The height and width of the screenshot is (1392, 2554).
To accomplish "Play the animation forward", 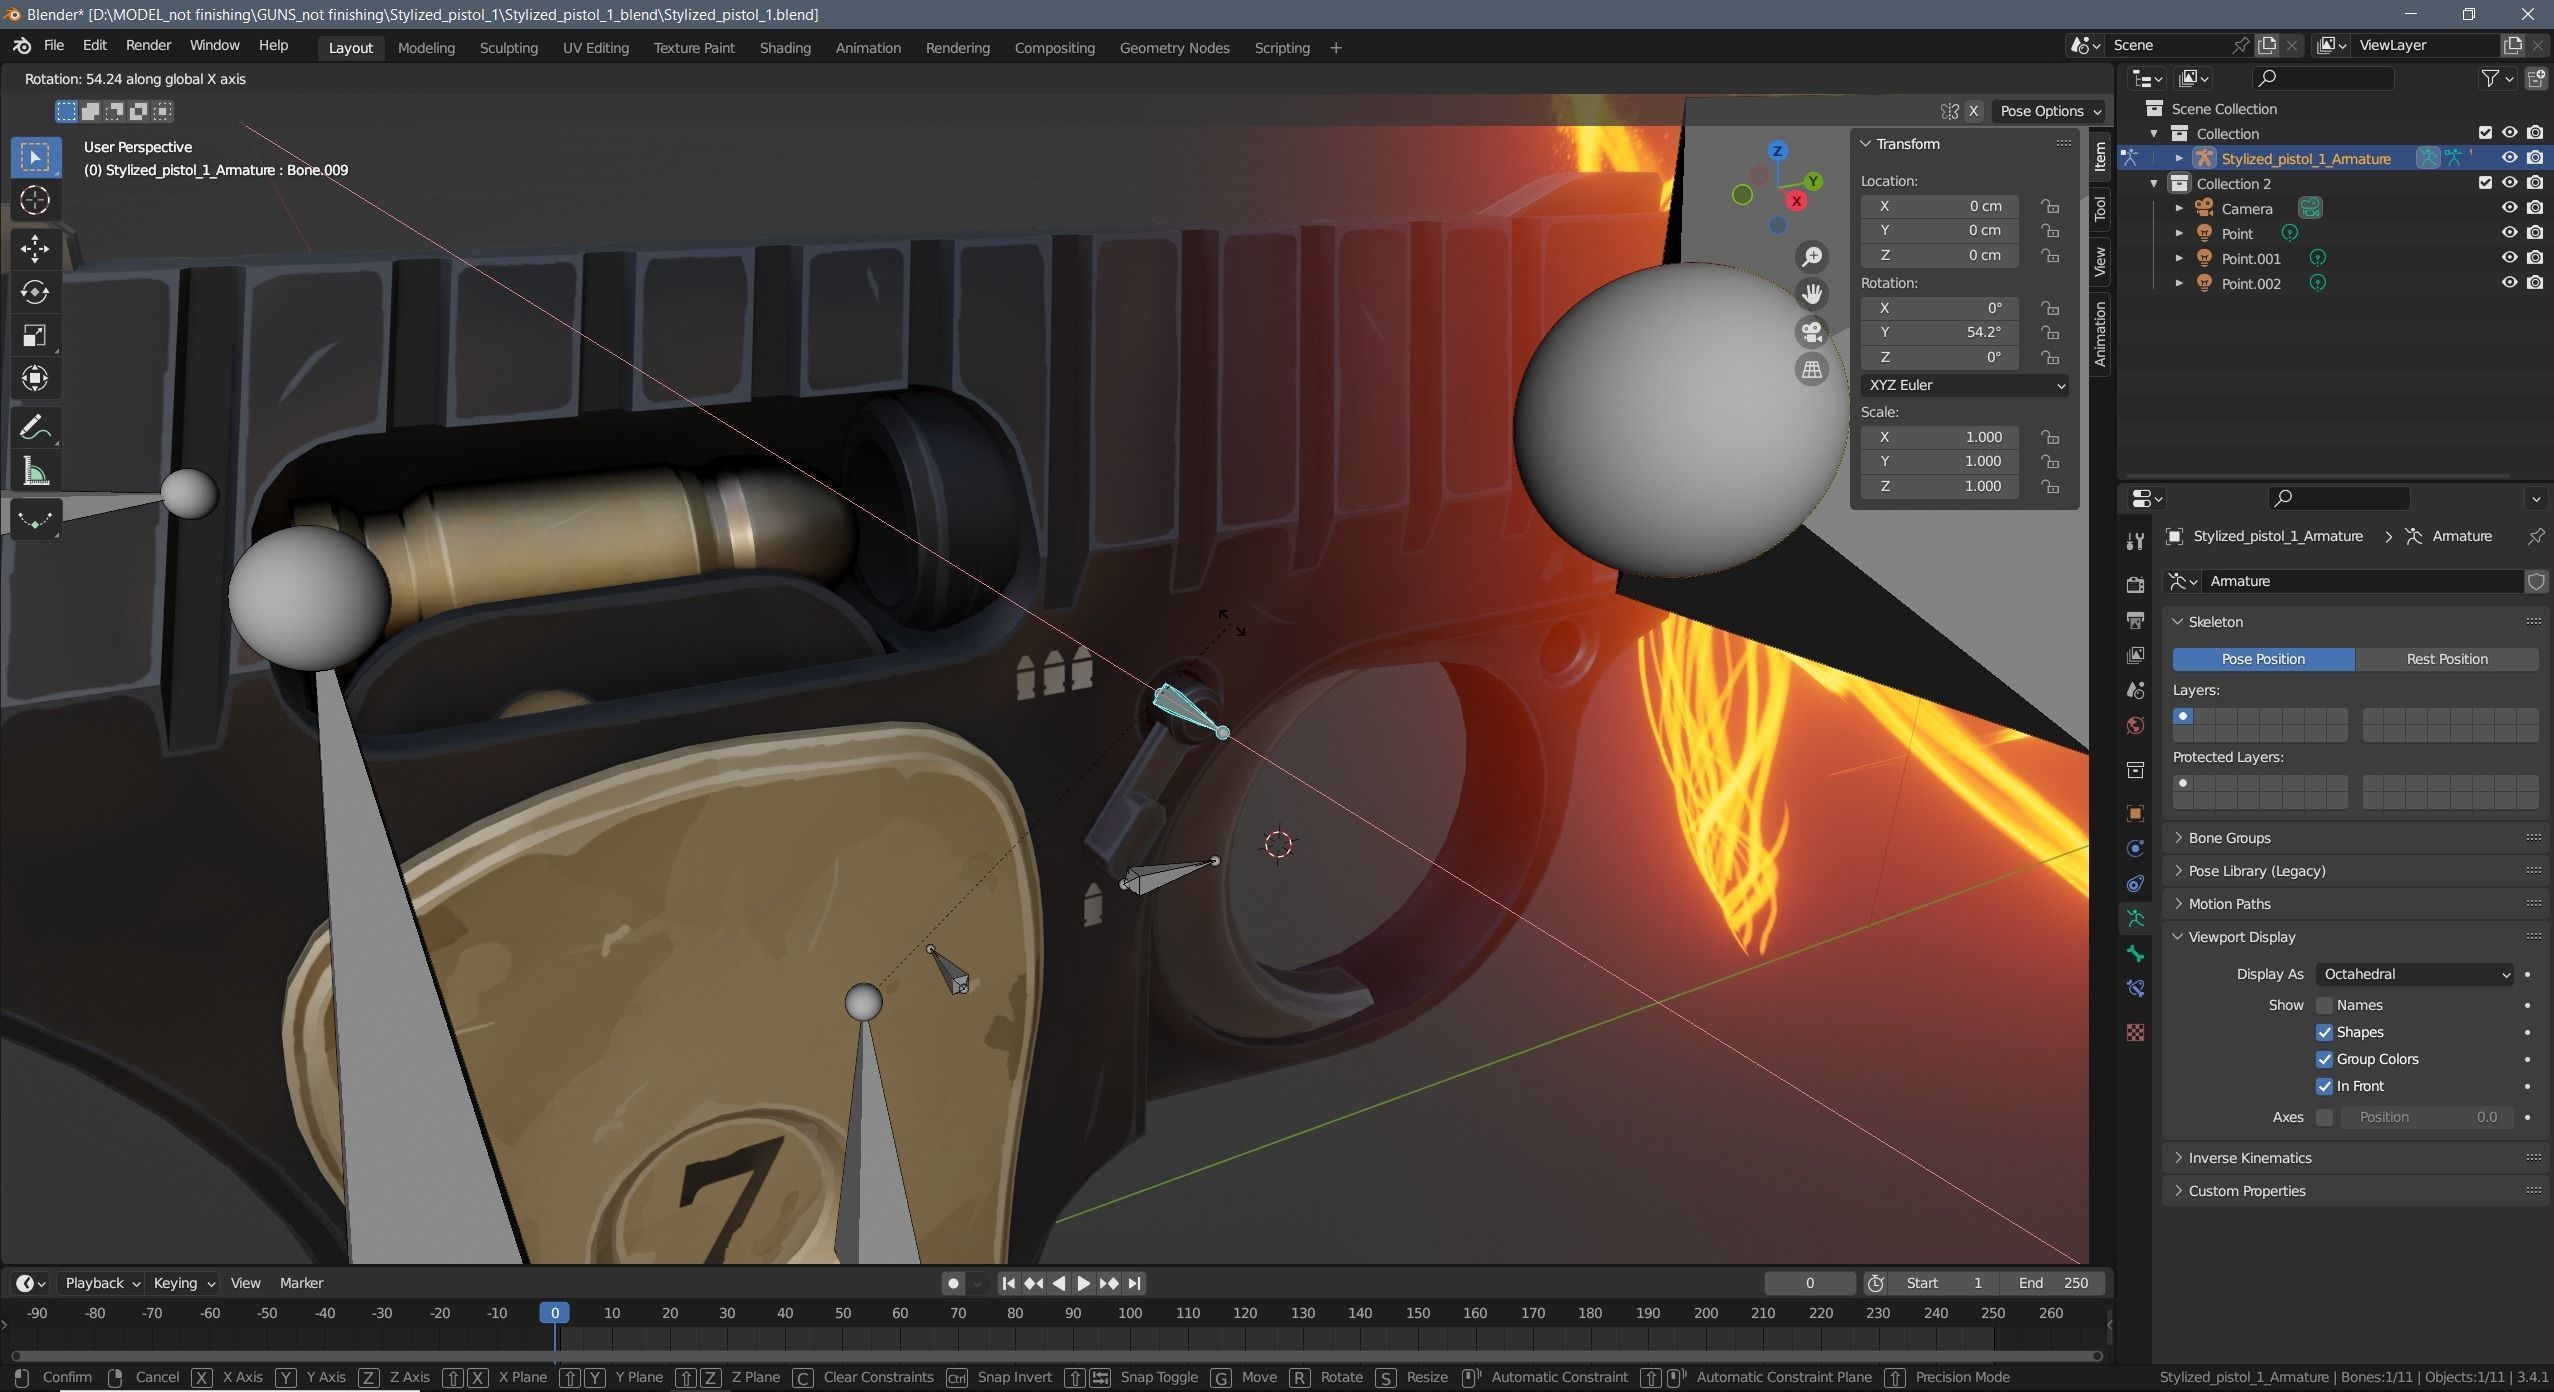I will pyautogui.click(x=1083, y=1283).
